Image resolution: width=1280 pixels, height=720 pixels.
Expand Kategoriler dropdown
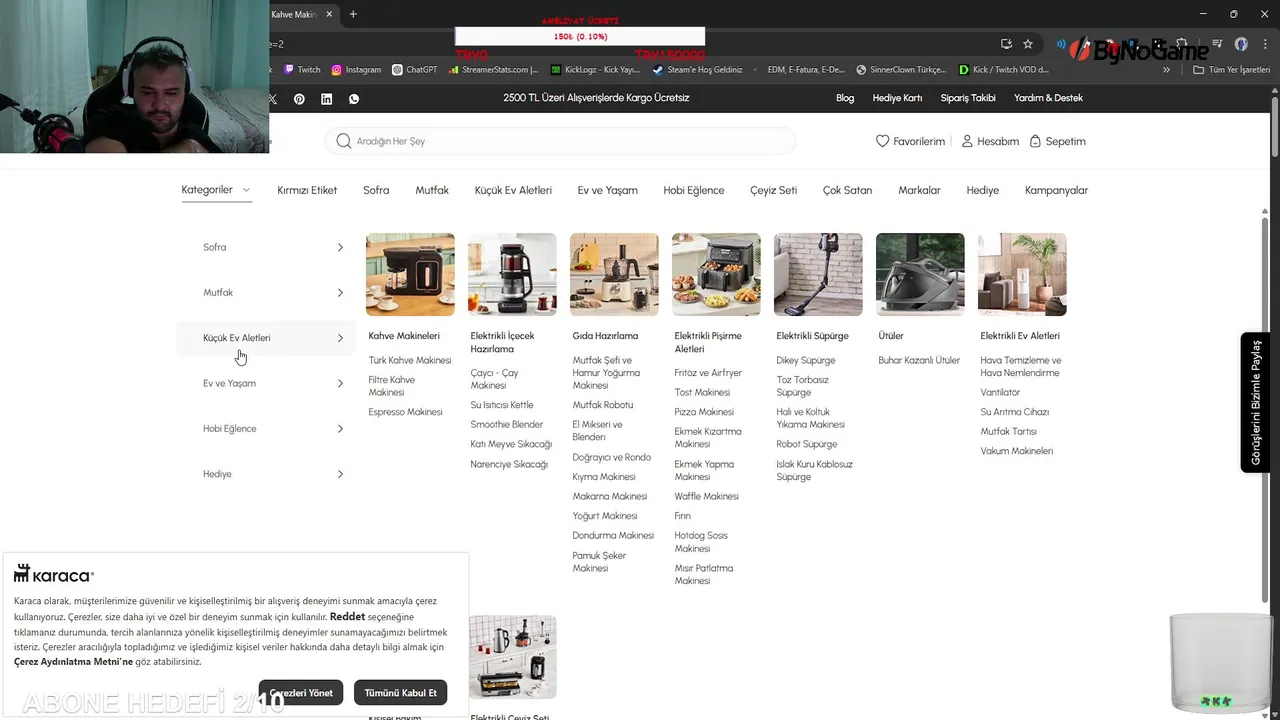click(x=216, y=190)
